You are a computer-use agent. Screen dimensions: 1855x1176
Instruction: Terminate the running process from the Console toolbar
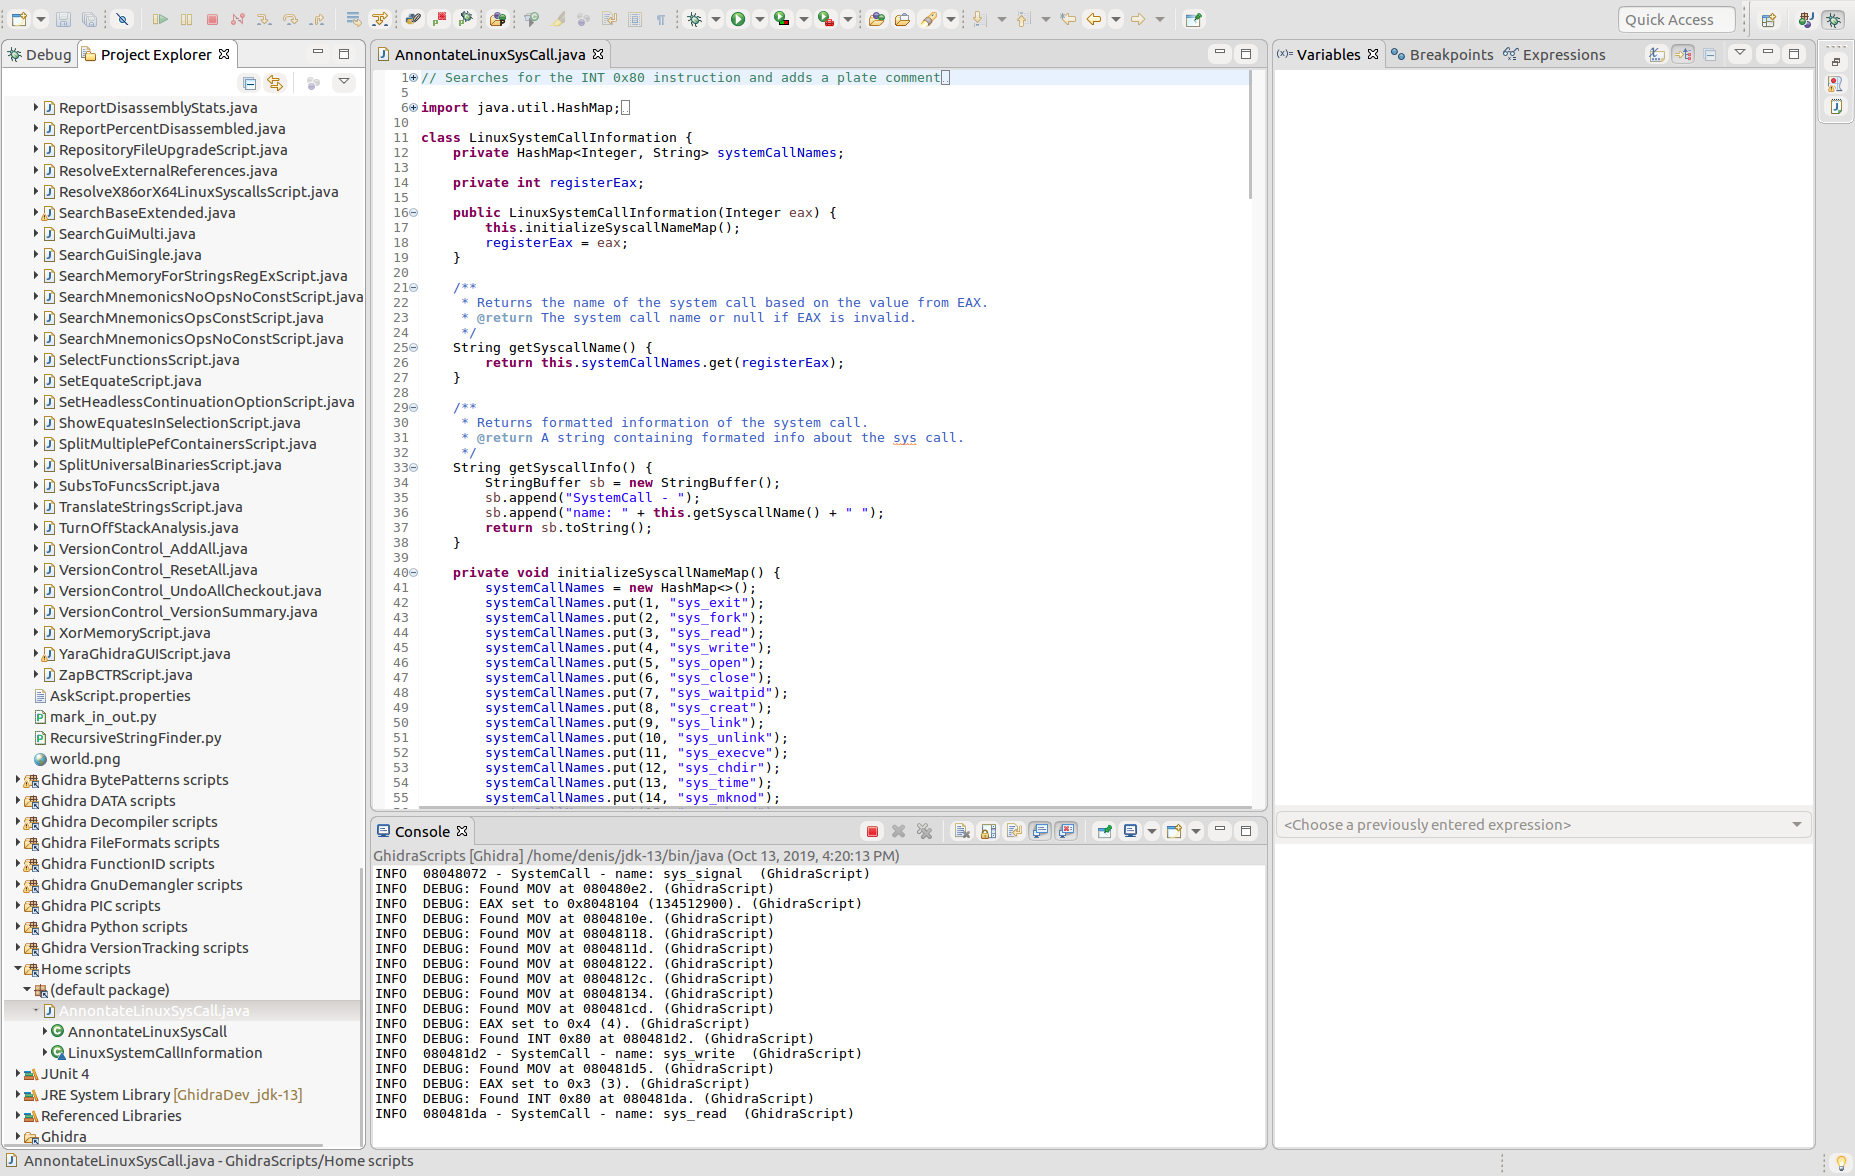[872, 831]
